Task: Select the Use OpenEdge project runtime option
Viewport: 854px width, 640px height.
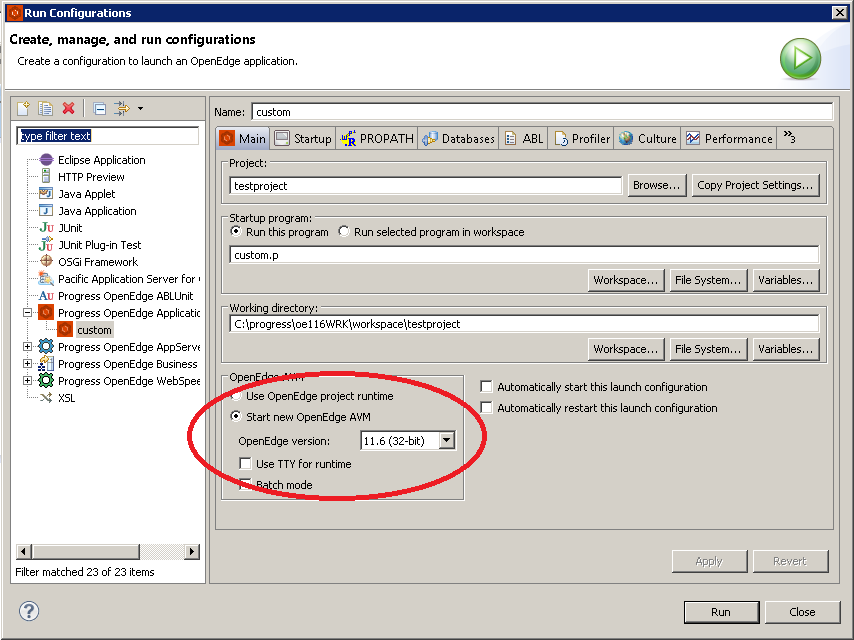Action: pyautogui.click(x=237, y=394)
